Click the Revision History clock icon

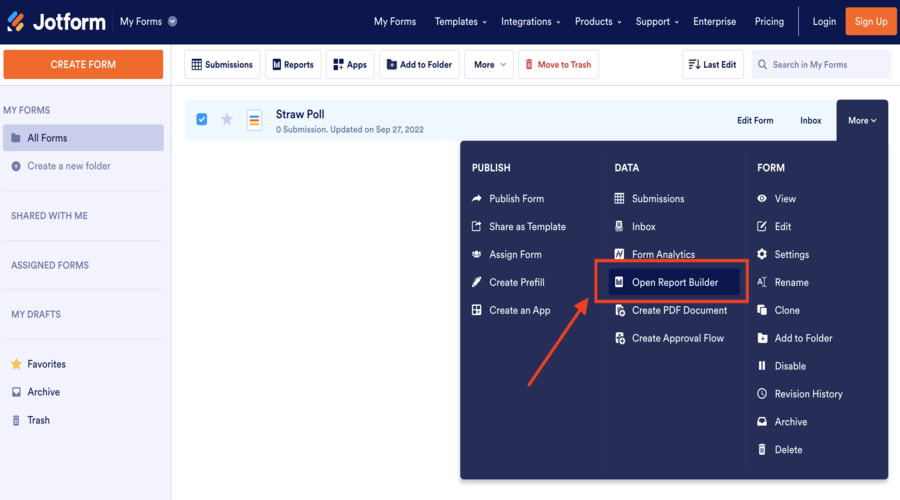[762, 394]
